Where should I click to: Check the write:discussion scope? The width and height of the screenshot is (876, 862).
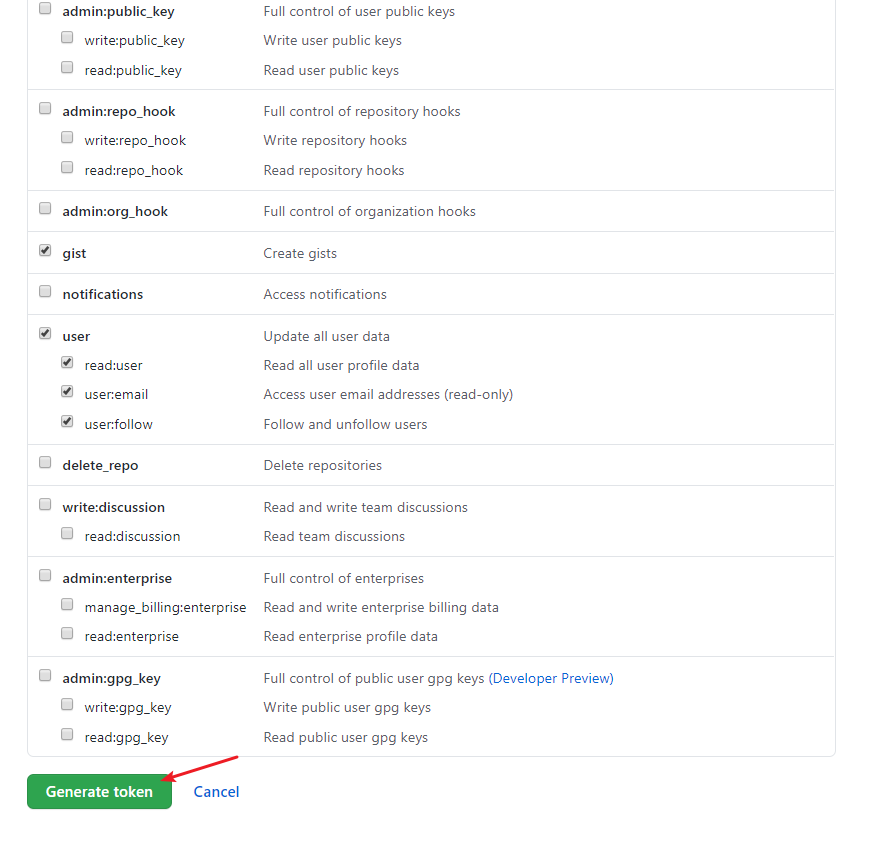point(44,504)
